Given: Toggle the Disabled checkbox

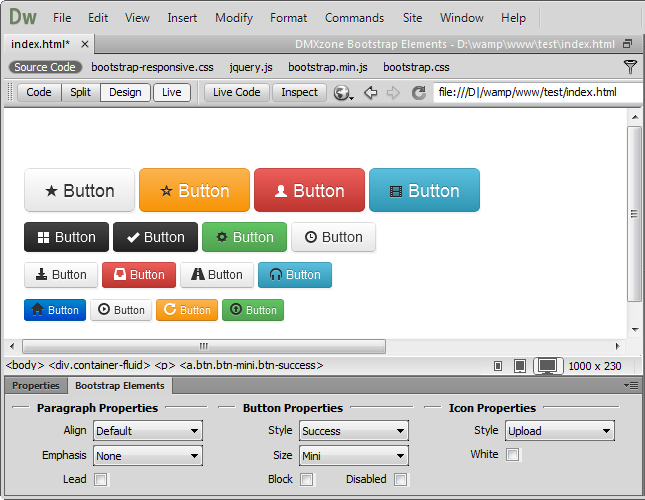Looking at the screenshot, I should point(400,479).
